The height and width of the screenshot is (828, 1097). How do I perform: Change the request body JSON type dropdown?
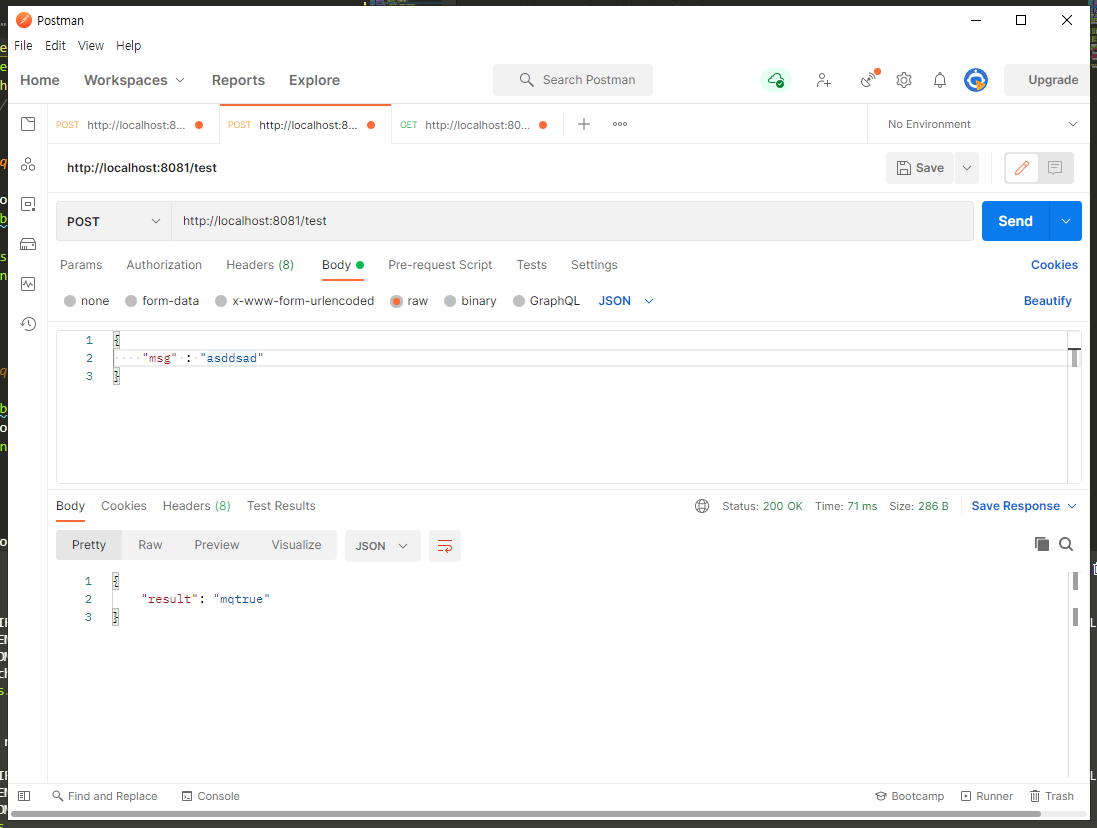pos(626,301)
